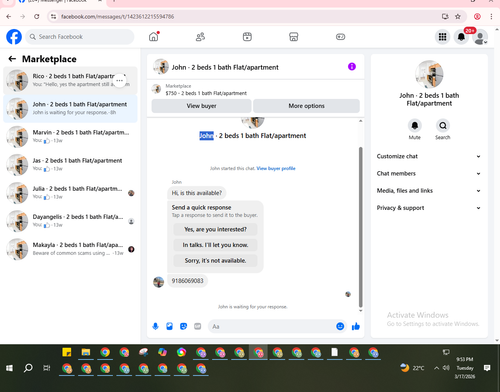Open Makayla conversation in list
The width and height of the screenshot is (500, 392).
coord(70,249)
